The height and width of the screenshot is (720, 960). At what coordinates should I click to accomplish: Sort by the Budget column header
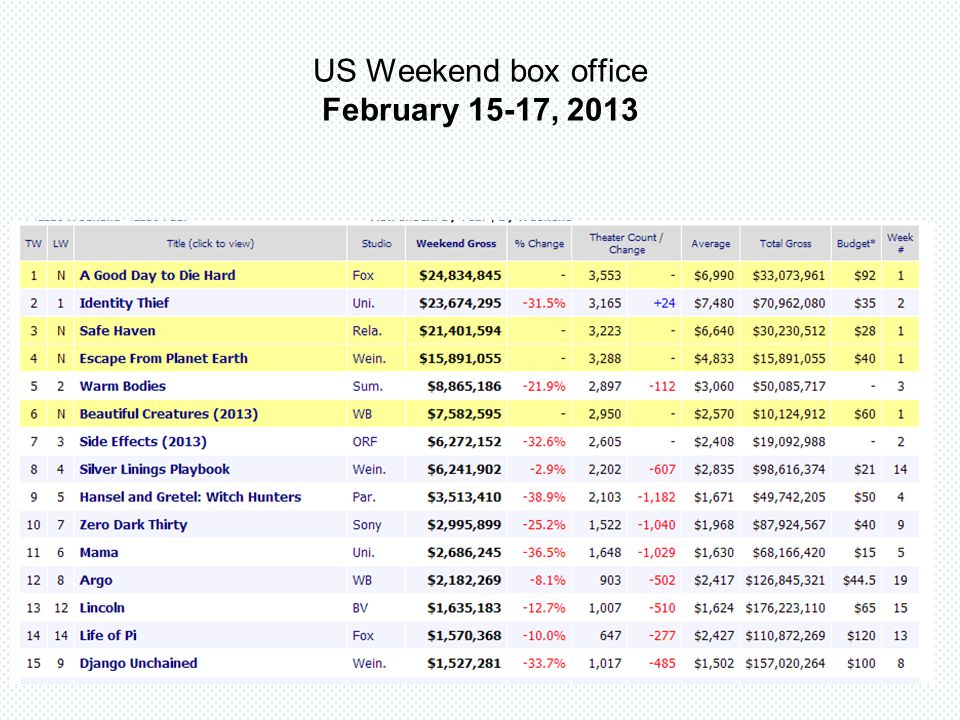tap(856, 244)
